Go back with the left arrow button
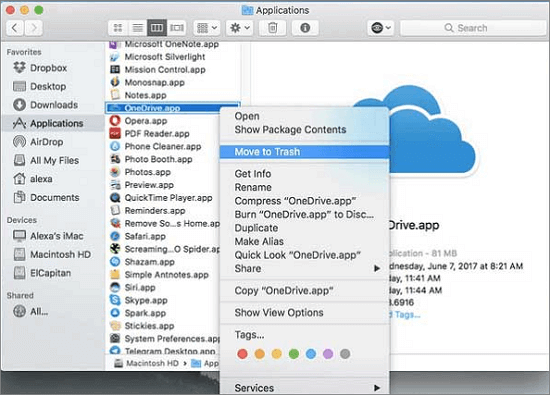550x395 pixels. [15, 28]
